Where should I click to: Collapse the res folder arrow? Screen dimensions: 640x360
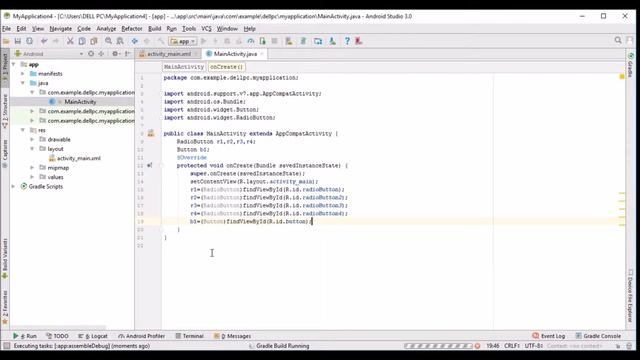tap(23, 130)
